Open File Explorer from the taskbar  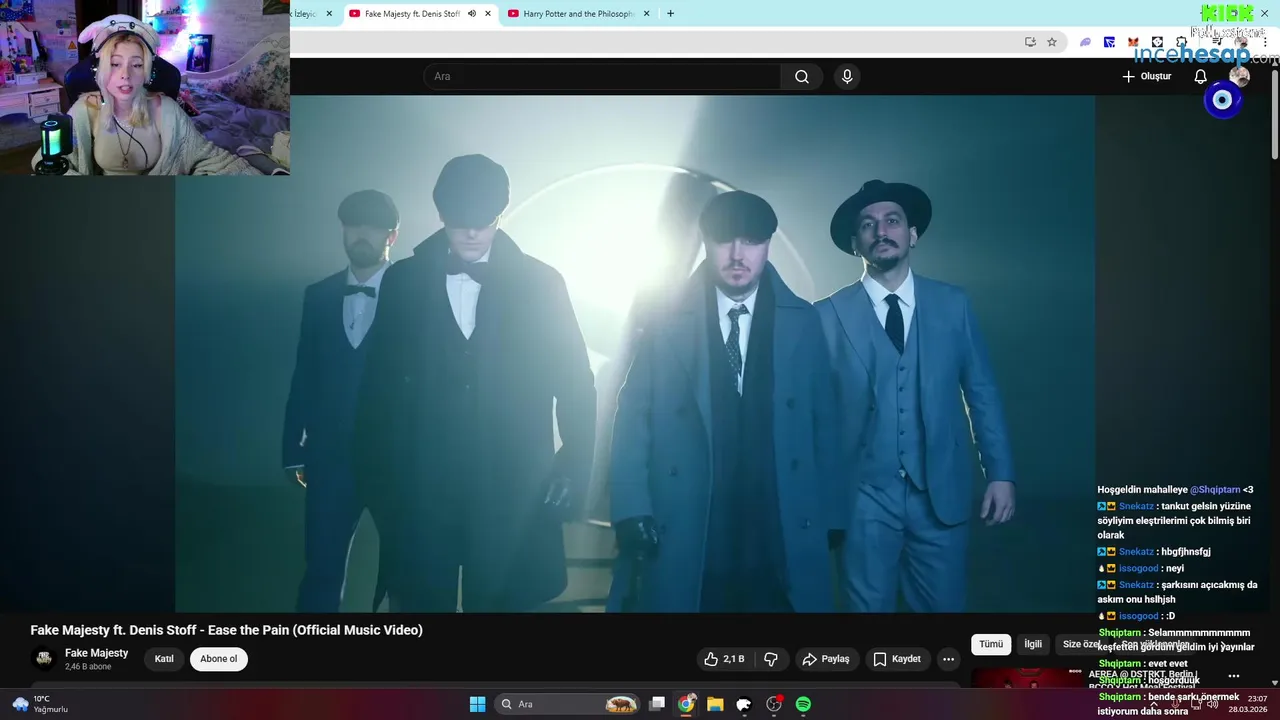(x=715, y=704)
